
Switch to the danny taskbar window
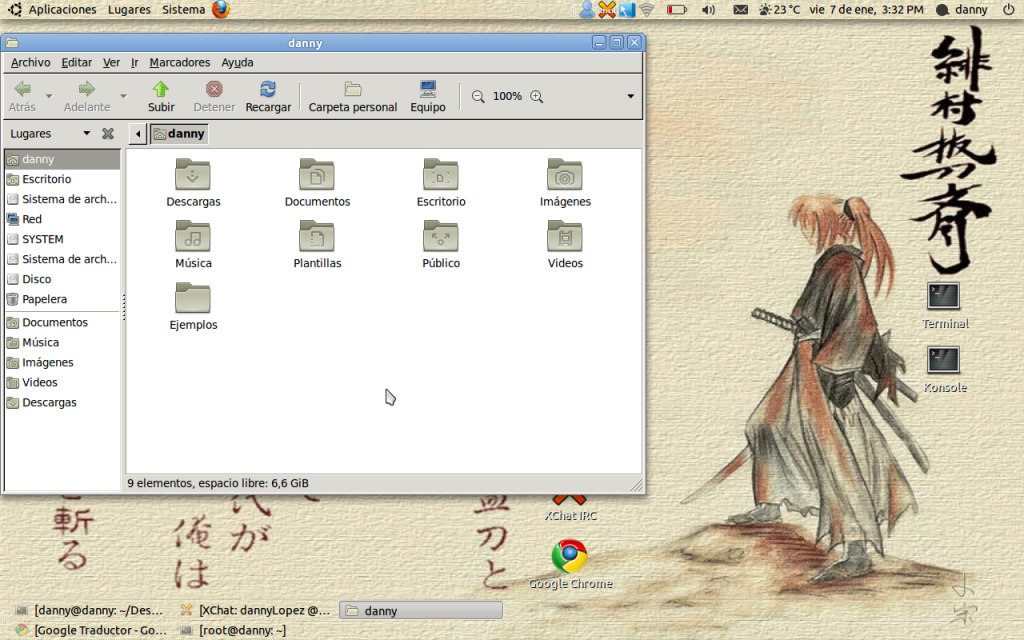pyautogui.click(x=421, y=611)
